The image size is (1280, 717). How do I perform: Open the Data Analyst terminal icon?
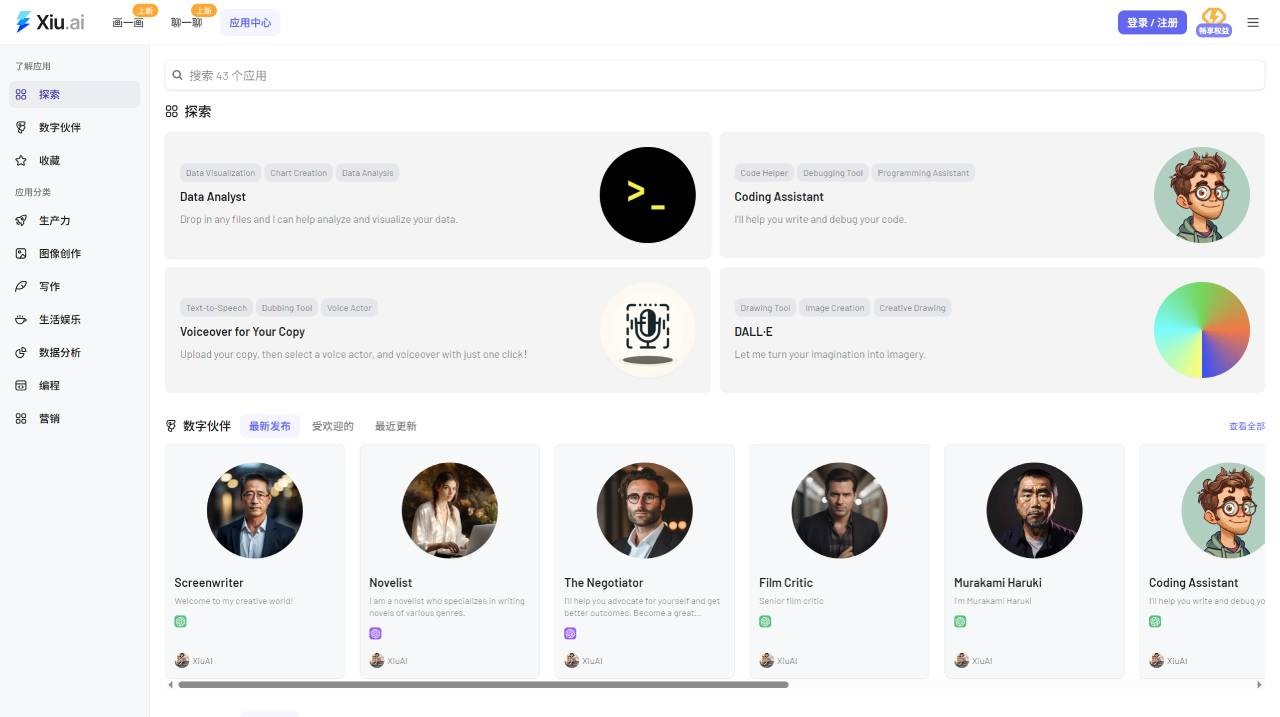pyautogui.click(x=647, y=195)
